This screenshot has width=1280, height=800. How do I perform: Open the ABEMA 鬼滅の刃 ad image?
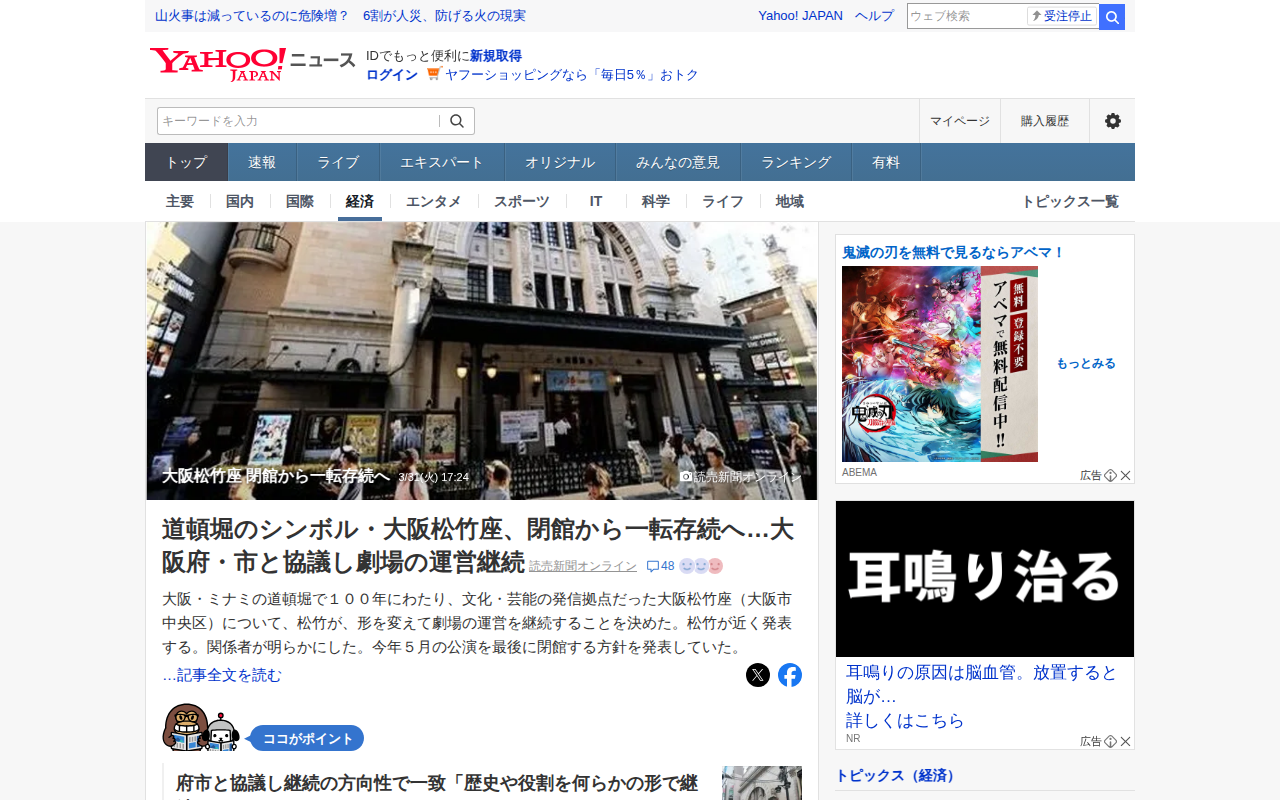coord(940,364)
